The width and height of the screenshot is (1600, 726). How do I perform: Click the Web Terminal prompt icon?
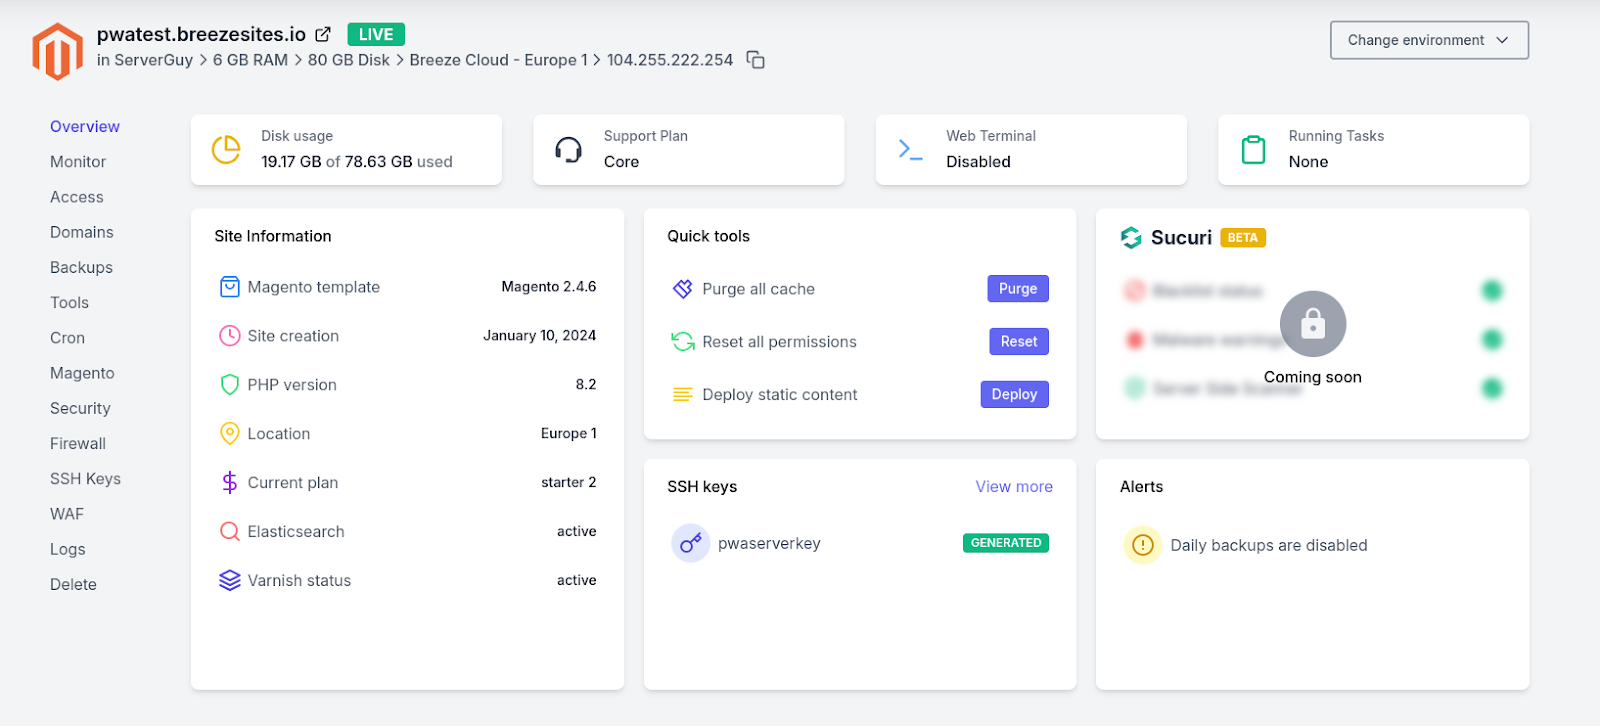point(910,150)
